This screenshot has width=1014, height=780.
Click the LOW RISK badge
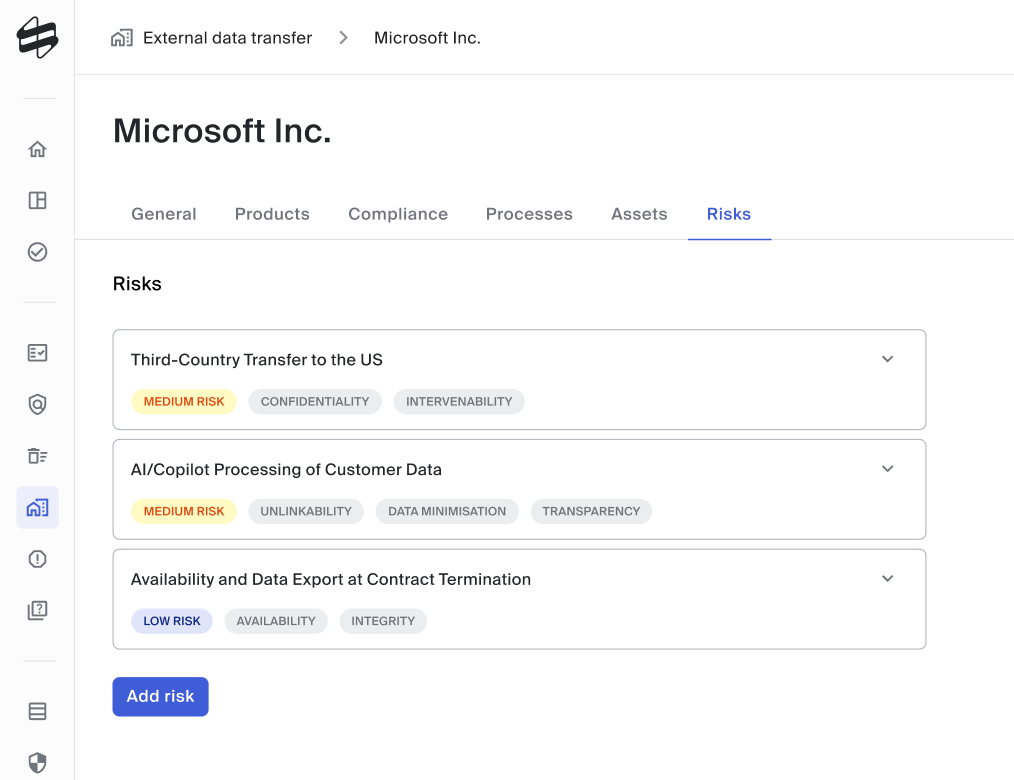172,622
